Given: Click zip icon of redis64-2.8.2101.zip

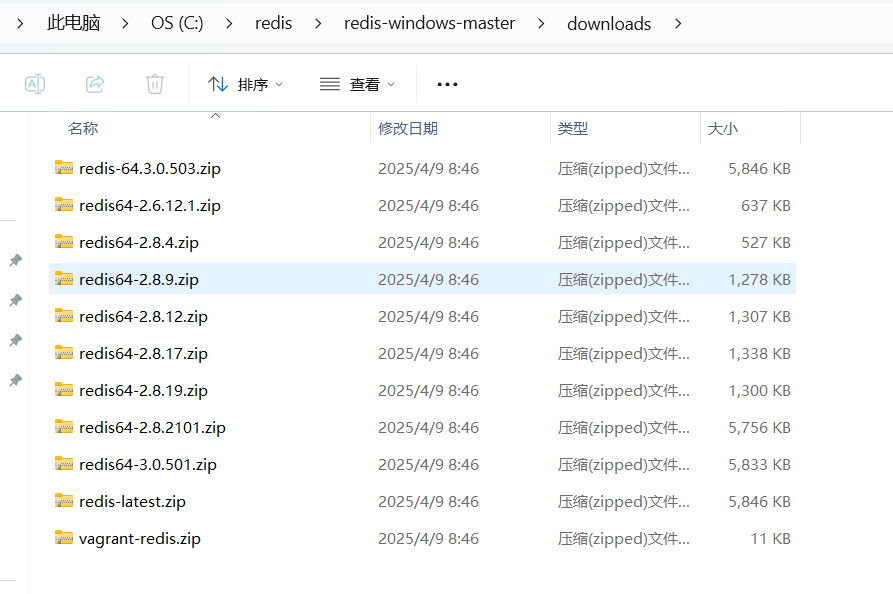Looking at the screenshot, I should [64, 427].
